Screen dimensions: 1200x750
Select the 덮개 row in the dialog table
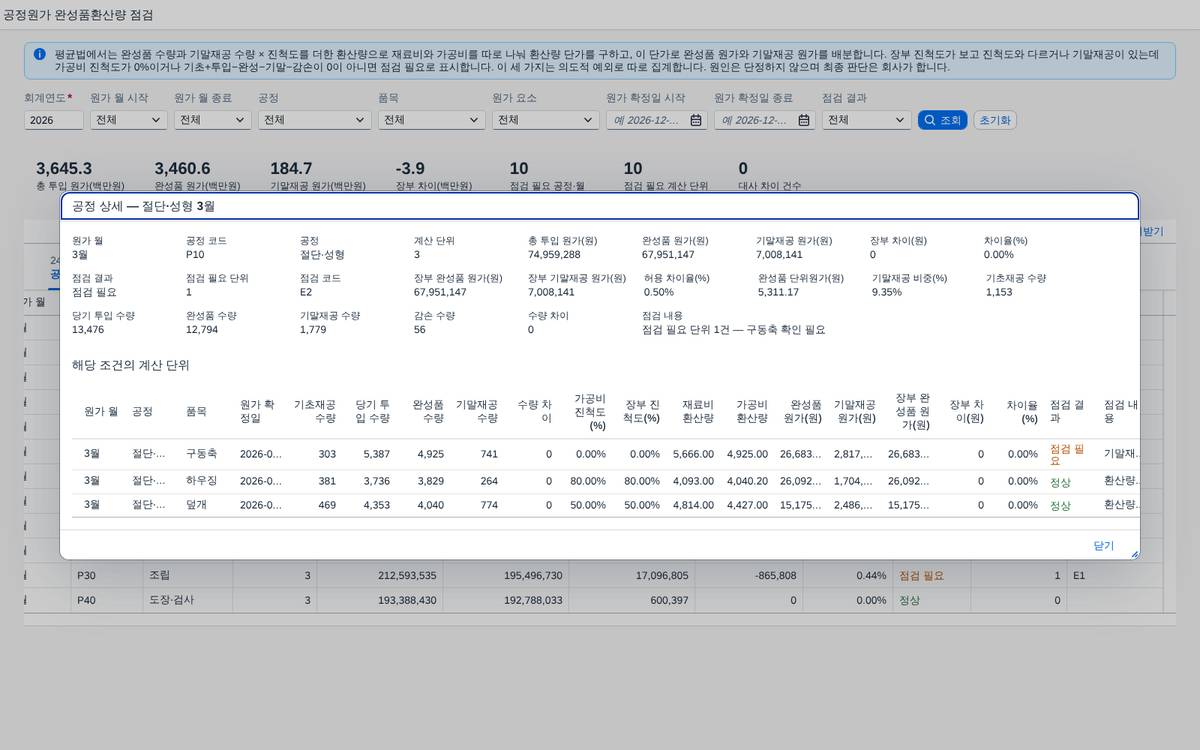[x=605, y=505]
